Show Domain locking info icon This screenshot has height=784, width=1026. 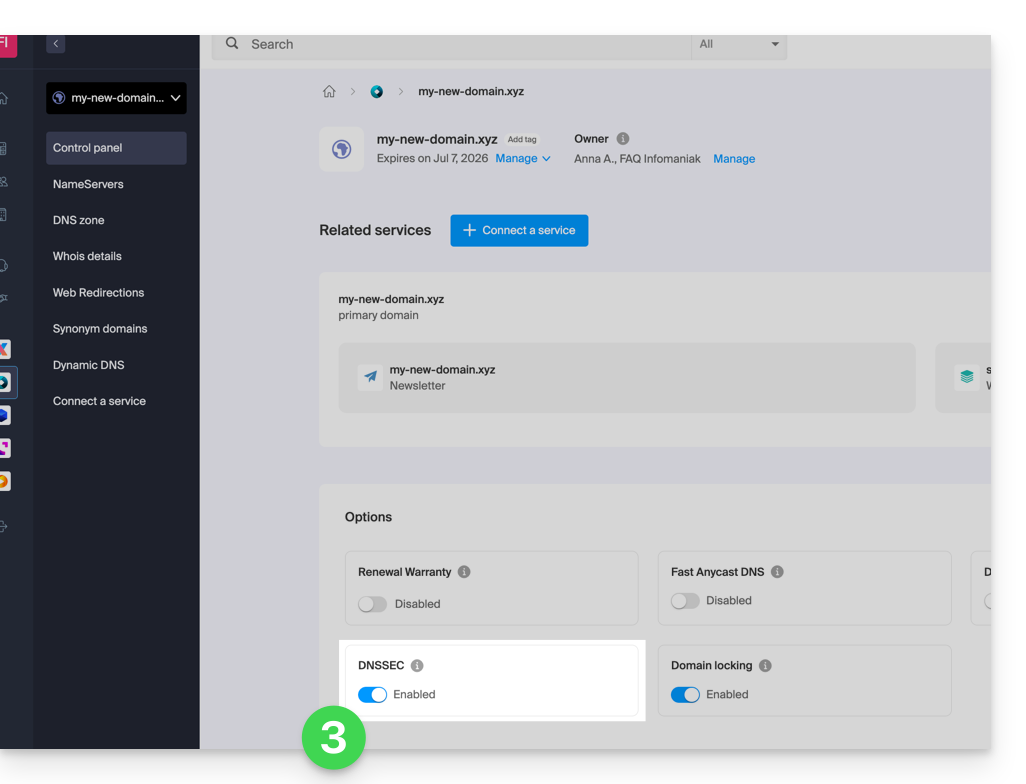pyautogui.click(x=765, y=666)
